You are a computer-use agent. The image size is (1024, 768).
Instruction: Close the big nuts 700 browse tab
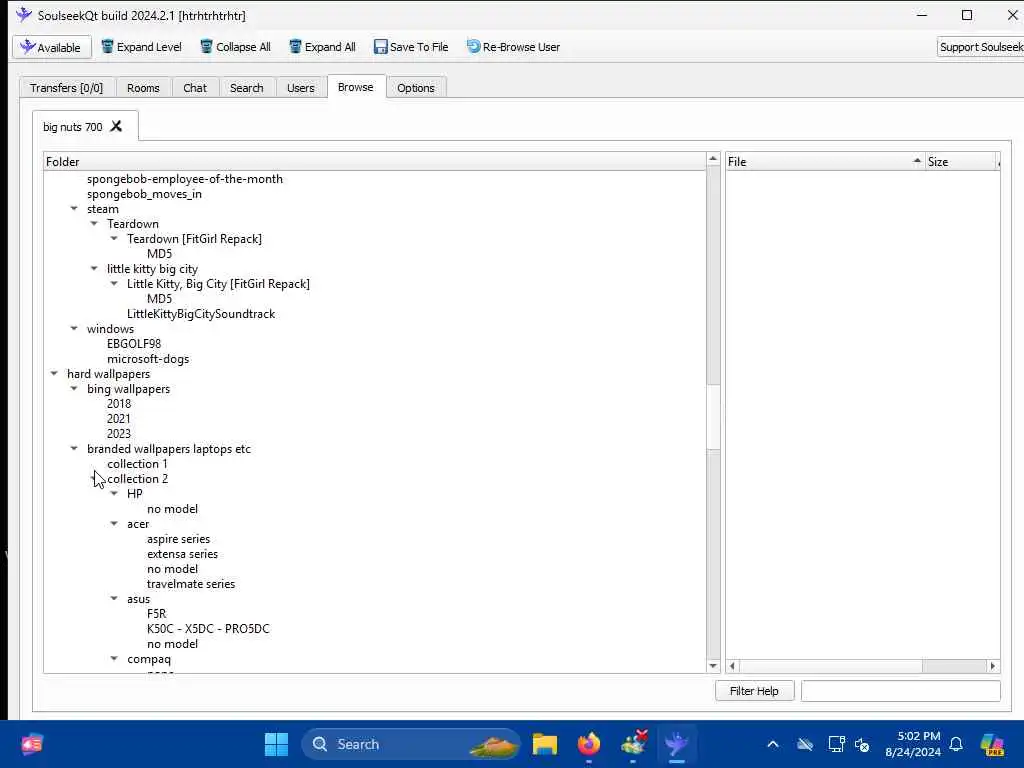[x=116, y=126]
